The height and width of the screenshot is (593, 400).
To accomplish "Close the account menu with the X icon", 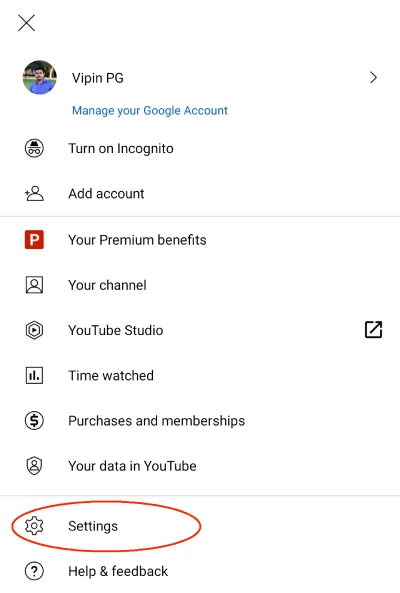I will 26,23.
